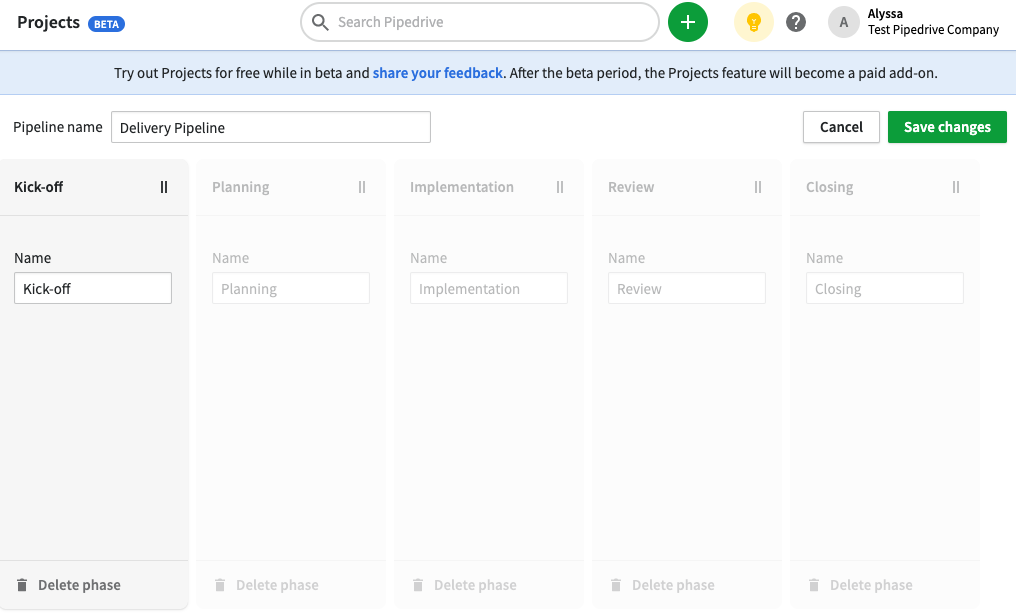Click the Pipeline name input field
1016x614 pixels.
pyautogui.click(x=270, y=127)
